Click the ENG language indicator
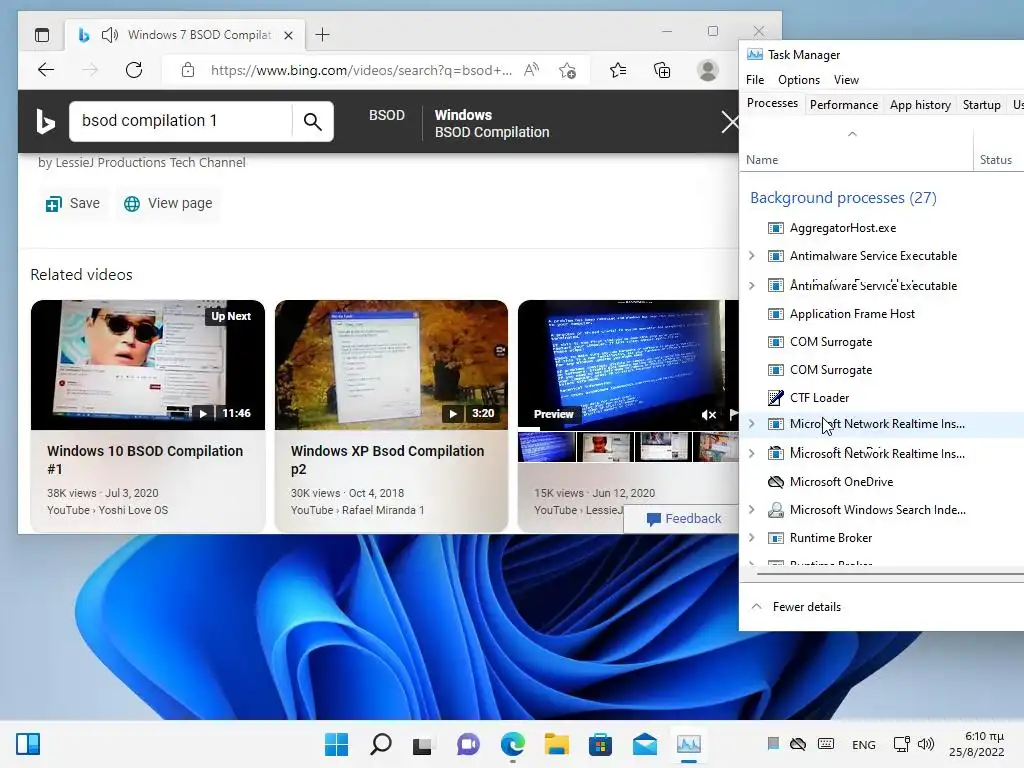Image resolution: width=1024 pixels, height=768 pixels. tap(863, 744)
